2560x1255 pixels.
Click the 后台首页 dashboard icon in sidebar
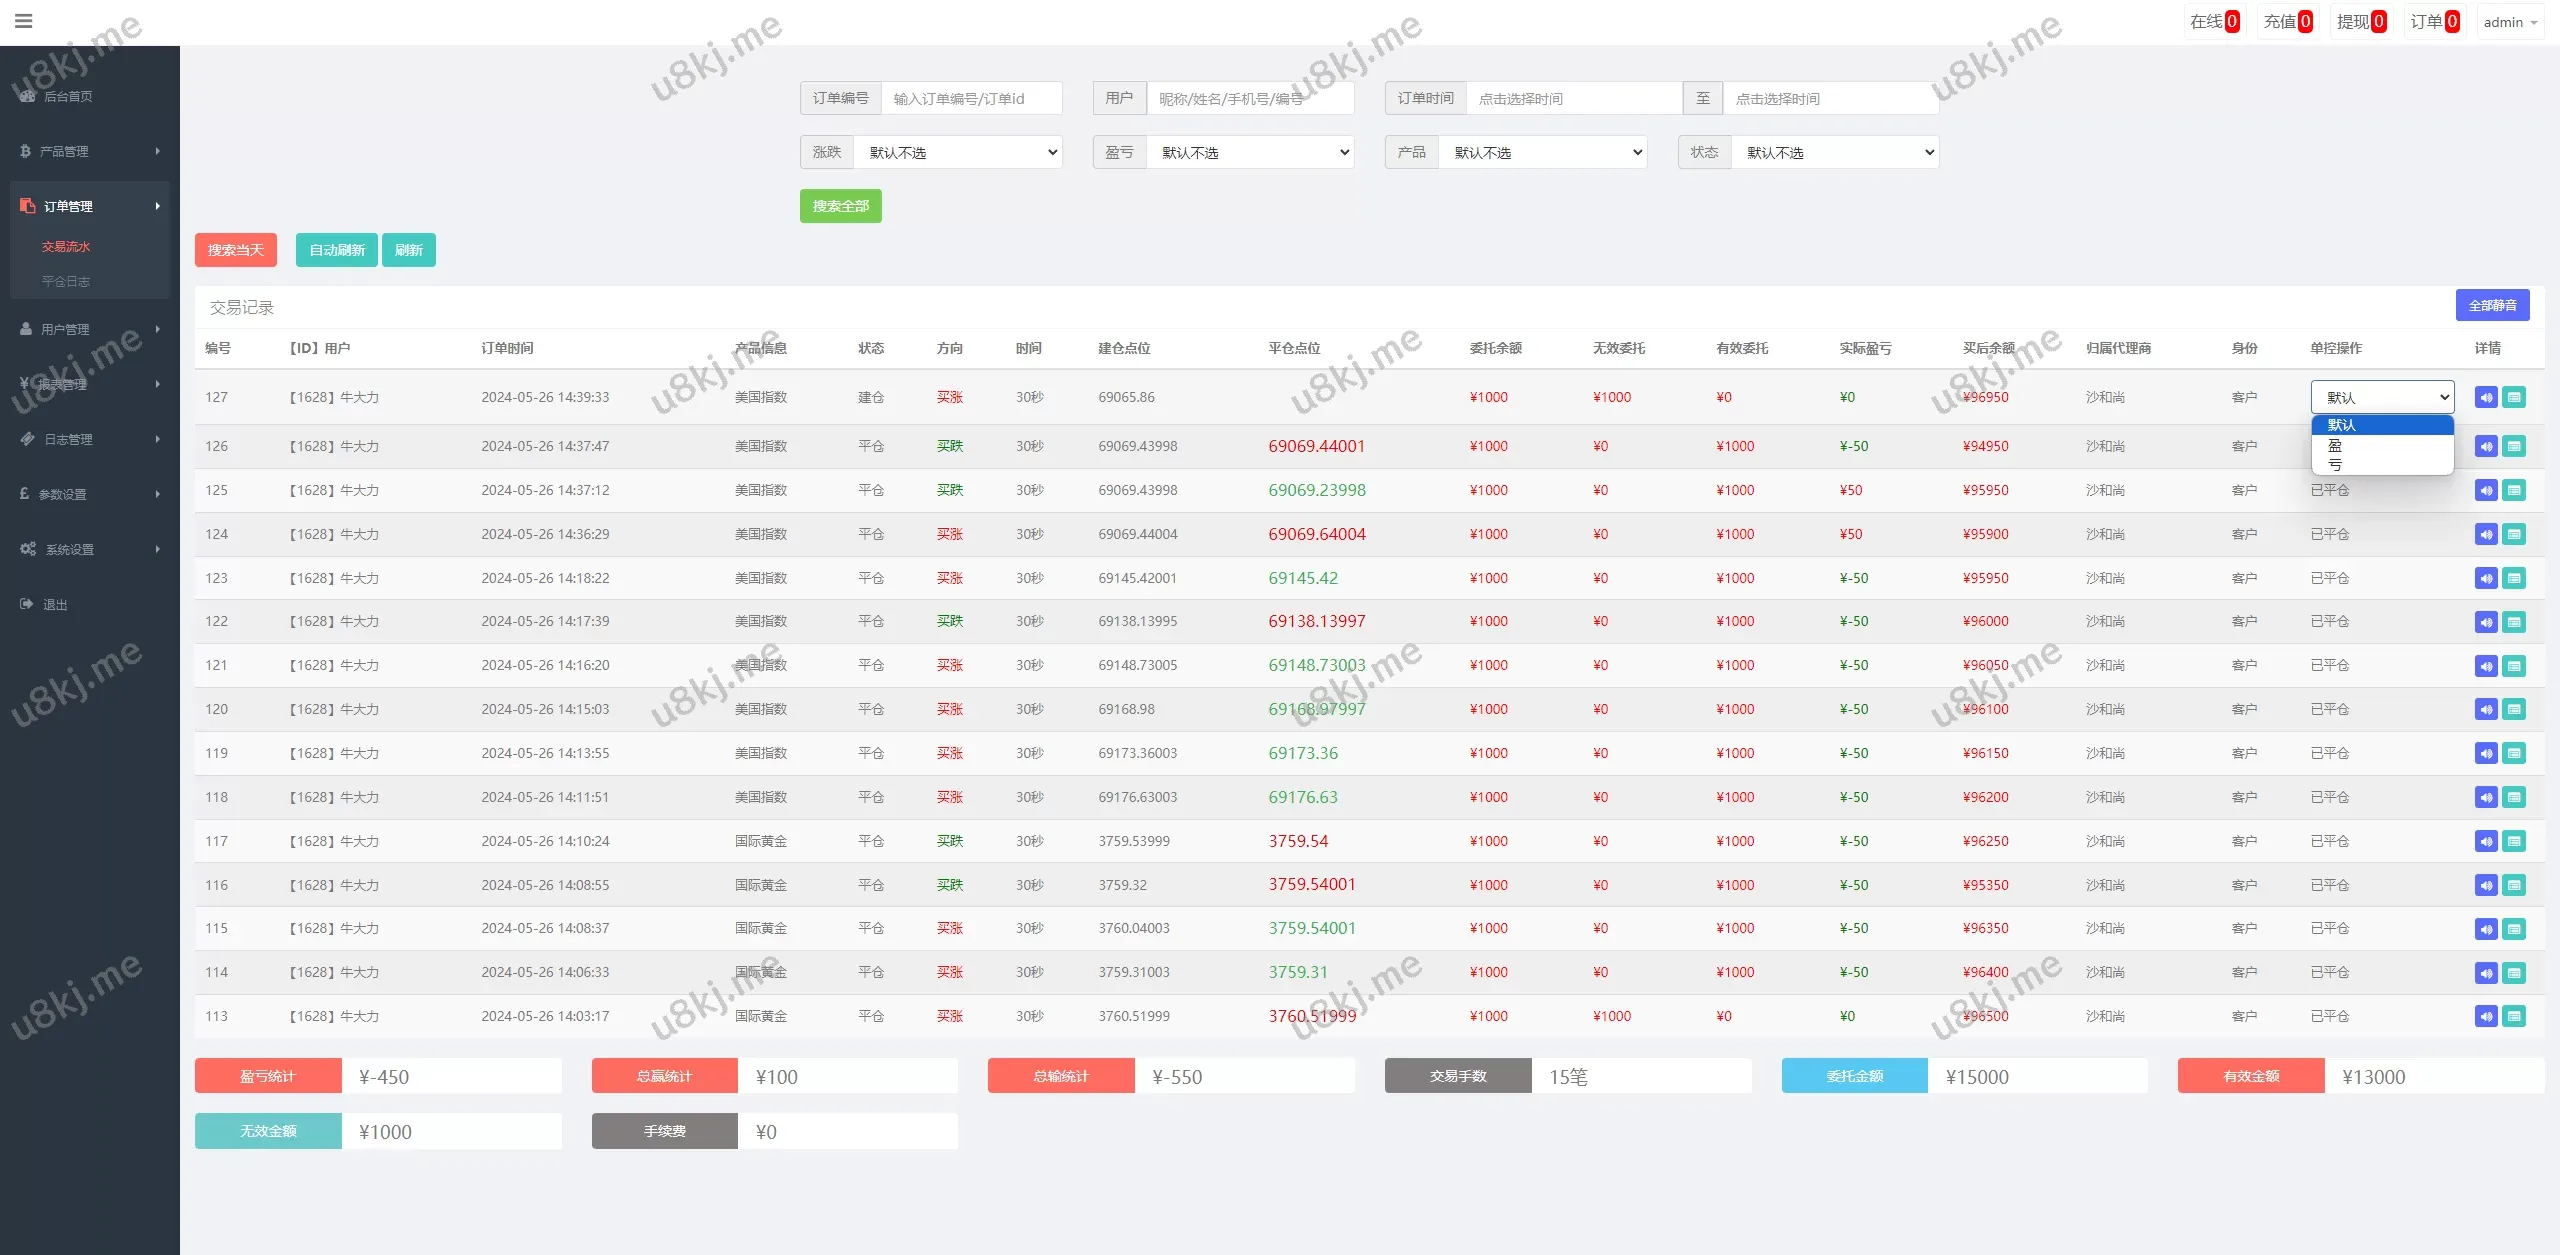tap(28, 96)
